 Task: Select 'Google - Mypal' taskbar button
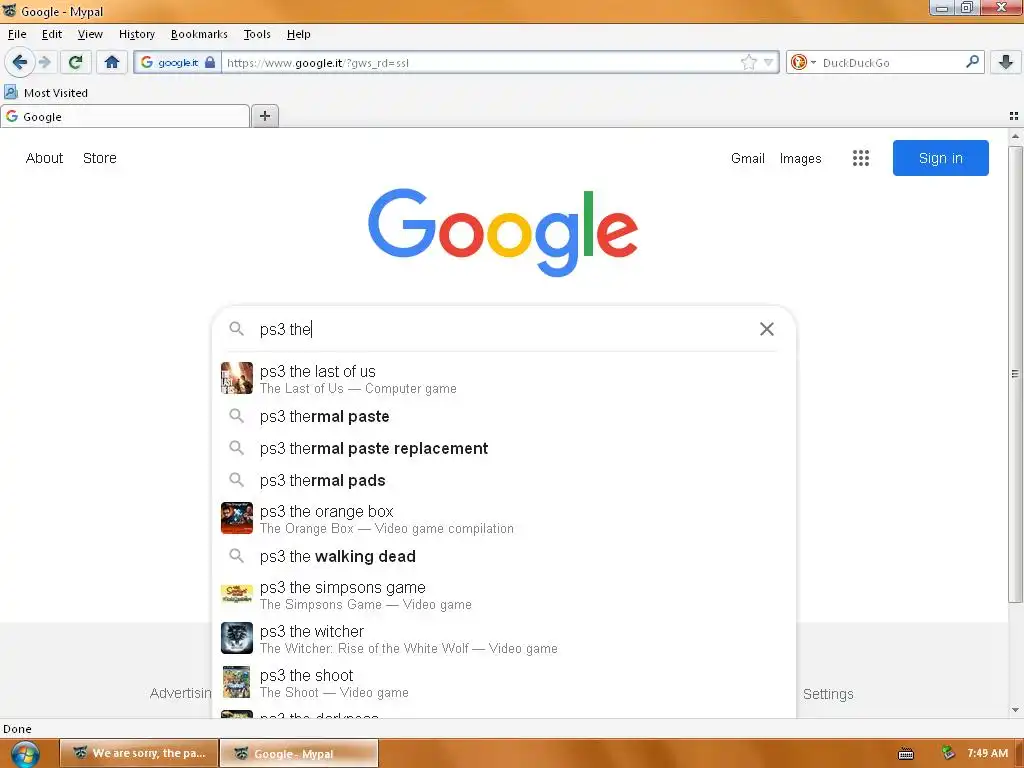(299, 753)
